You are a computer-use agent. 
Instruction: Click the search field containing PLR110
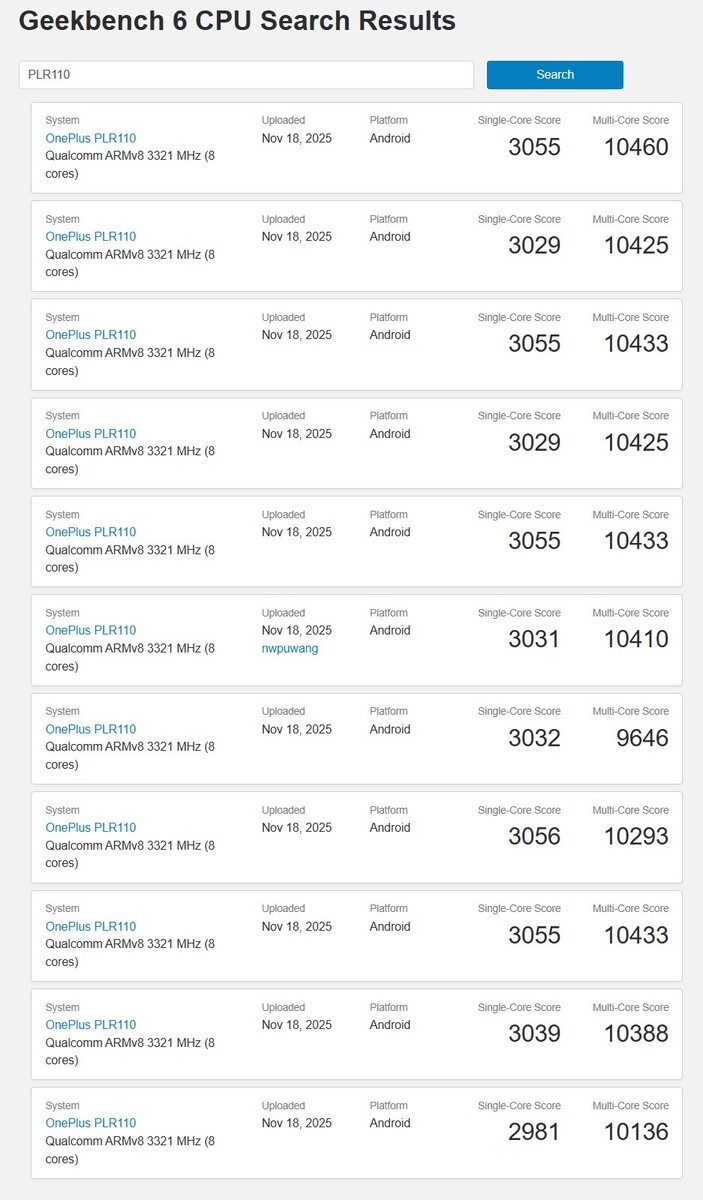click(x=245, y=75)
